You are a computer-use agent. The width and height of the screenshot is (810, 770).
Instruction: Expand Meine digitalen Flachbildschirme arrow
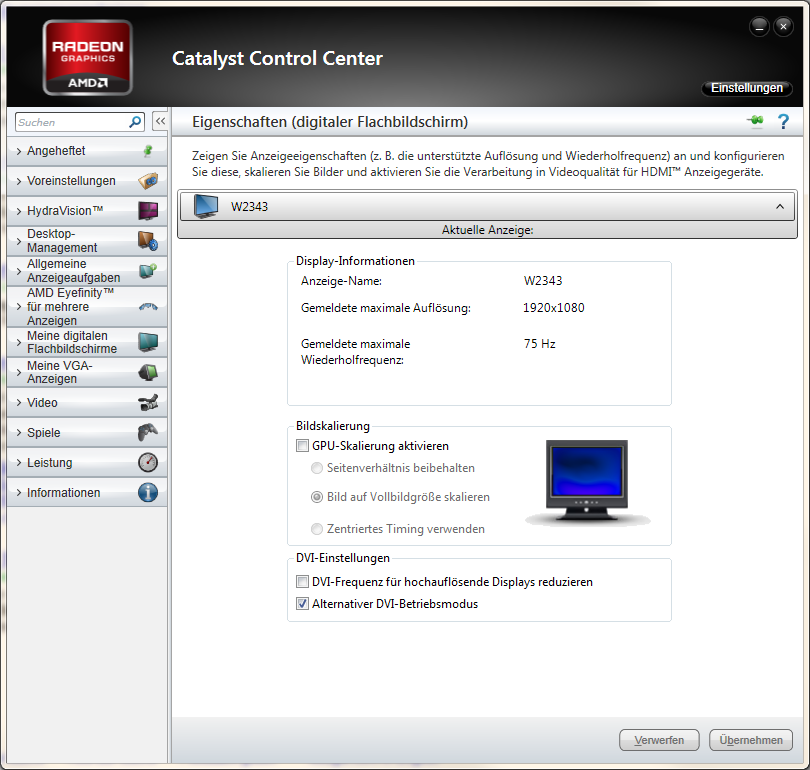coord(19,342)
